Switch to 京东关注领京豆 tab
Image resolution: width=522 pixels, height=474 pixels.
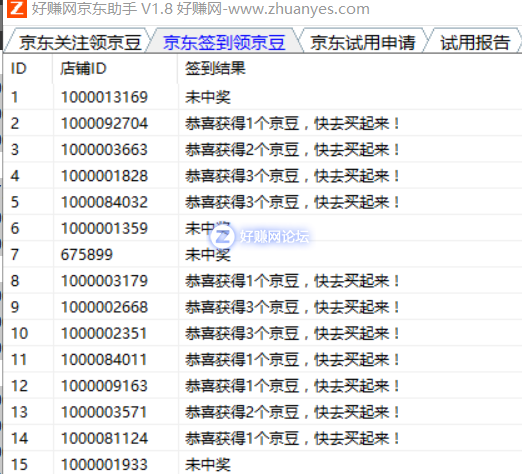(x=80, y=43)
